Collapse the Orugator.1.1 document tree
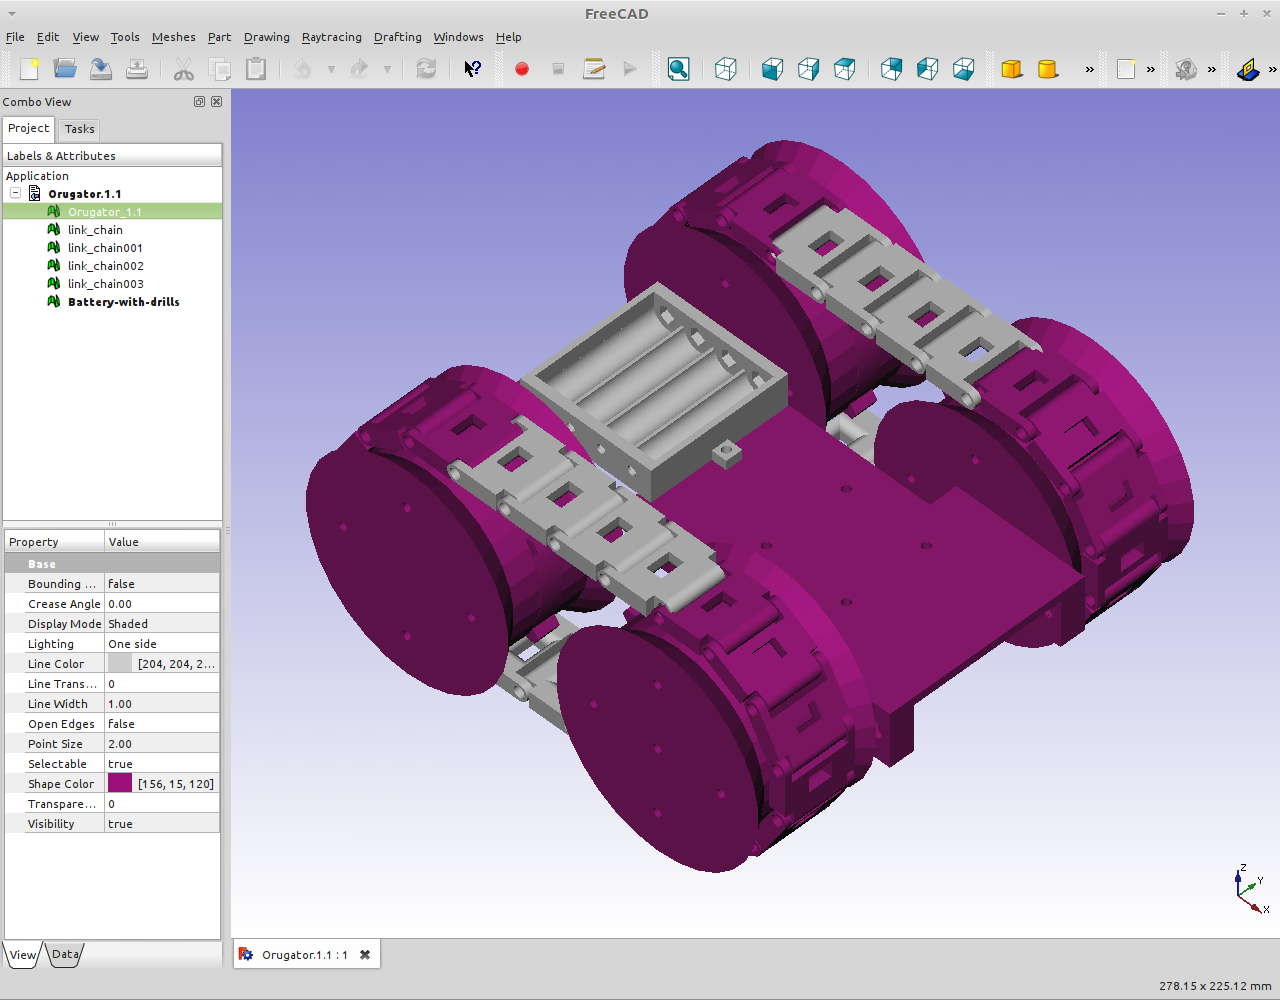 coord(16,193)
